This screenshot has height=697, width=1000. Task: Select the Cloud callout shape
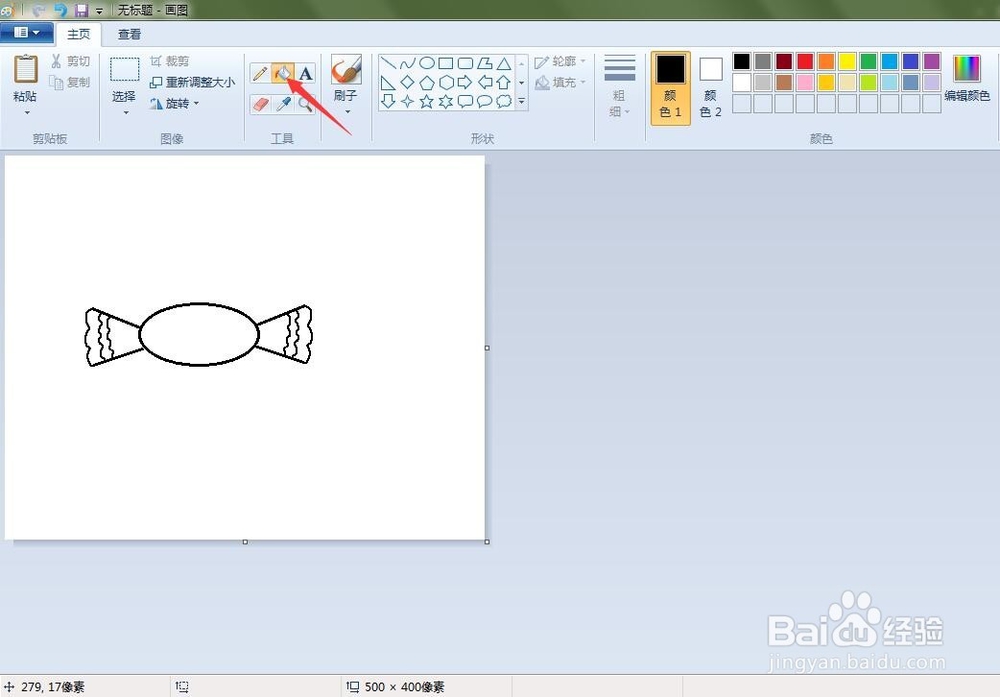[504, 101]
